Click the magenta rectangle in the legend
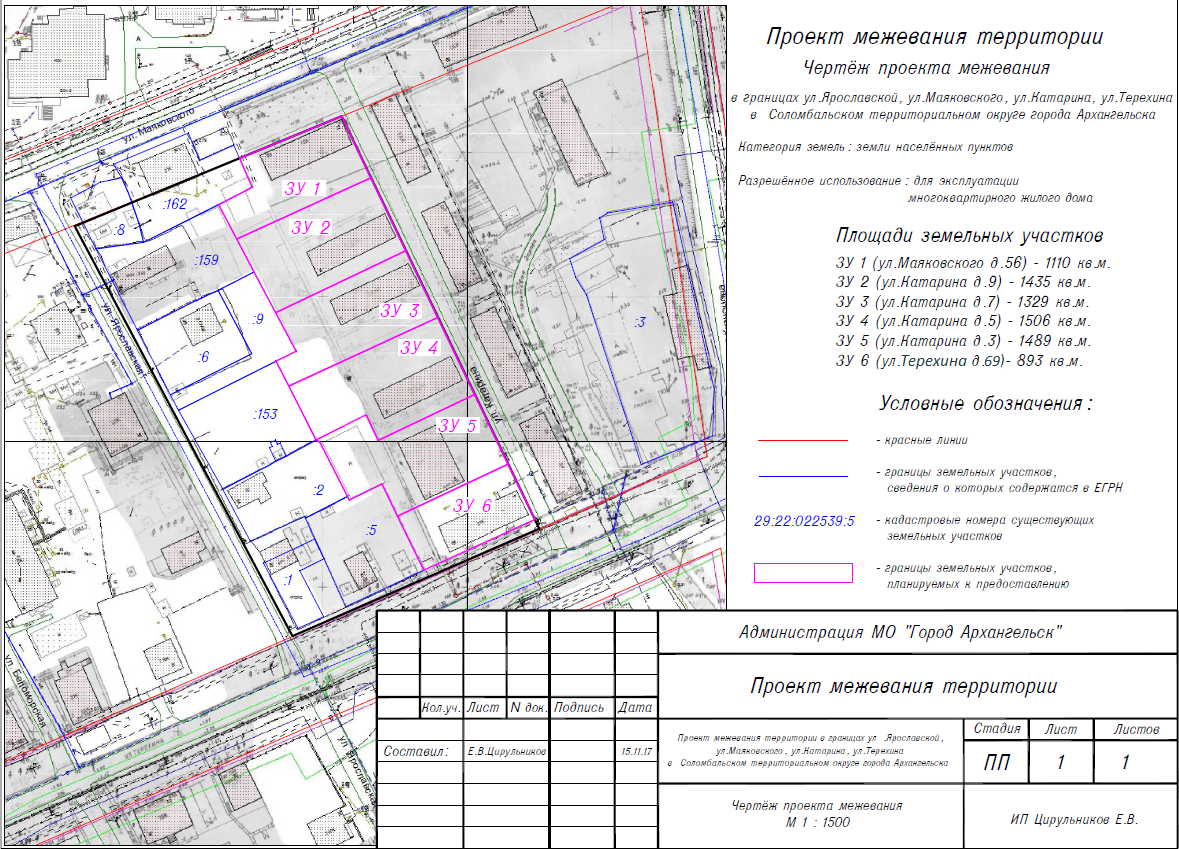Image resolution: width=1179 pixels, height=849 pixels. [x=803, y=573]
